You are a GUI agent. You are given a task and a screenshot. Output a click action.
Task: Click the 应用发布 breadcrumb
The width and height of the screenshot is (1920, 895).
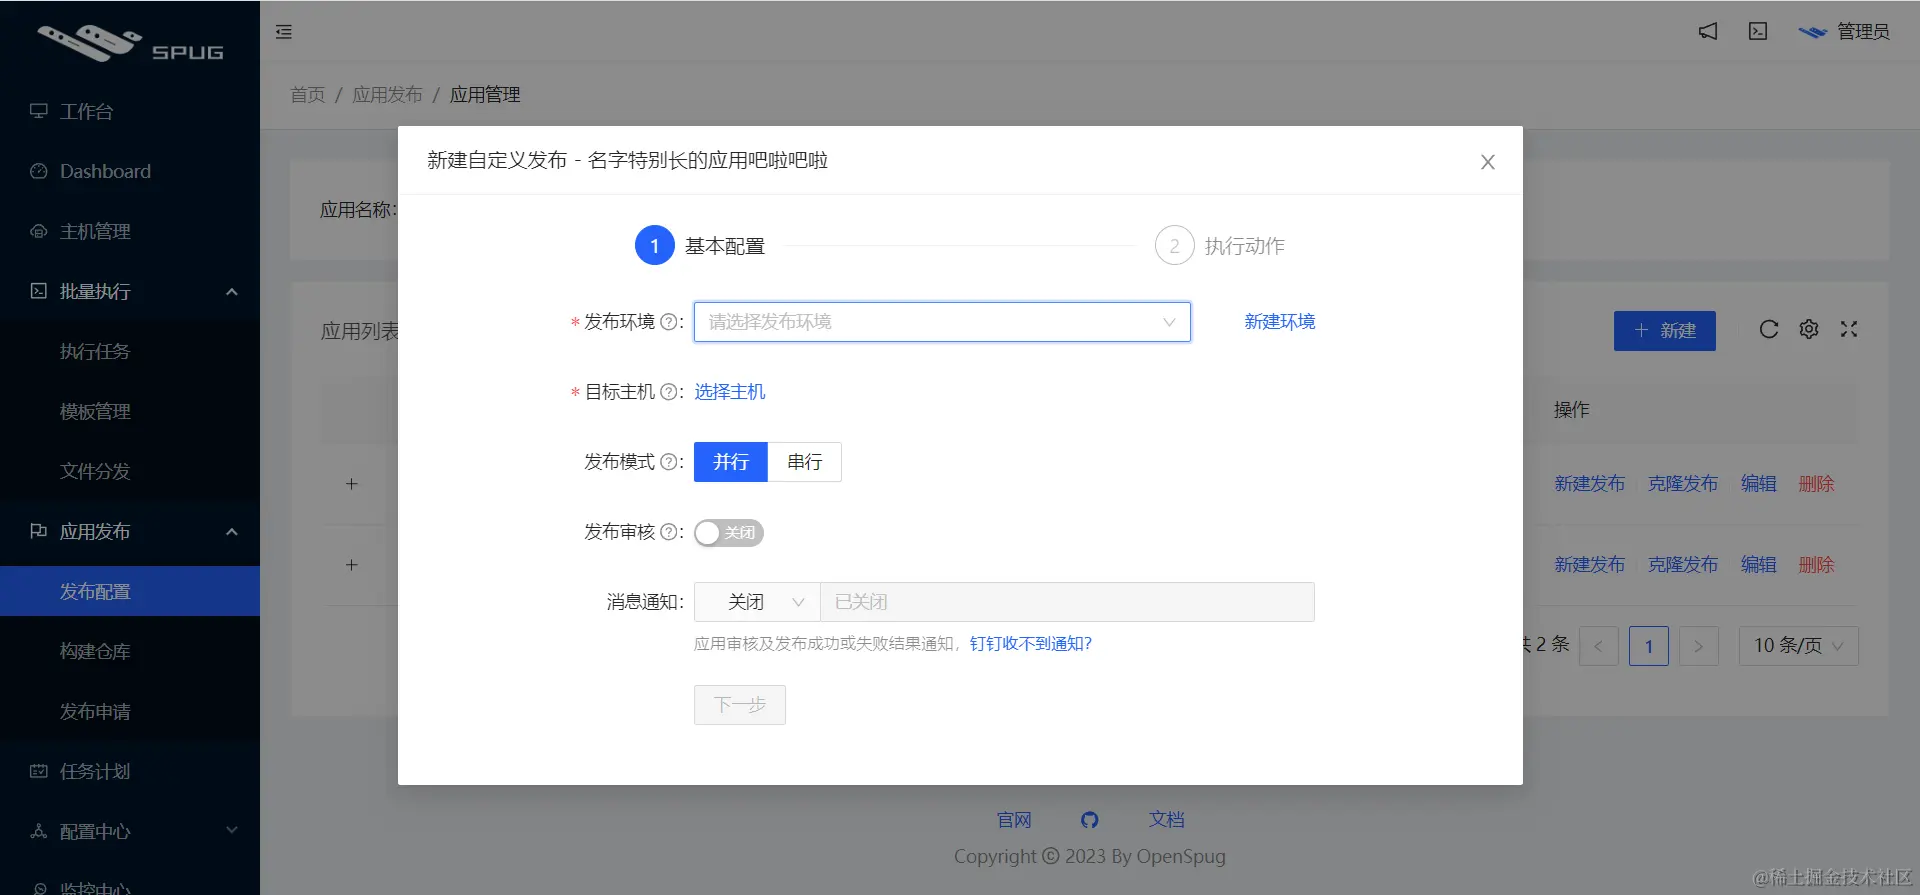coord(388,95)
